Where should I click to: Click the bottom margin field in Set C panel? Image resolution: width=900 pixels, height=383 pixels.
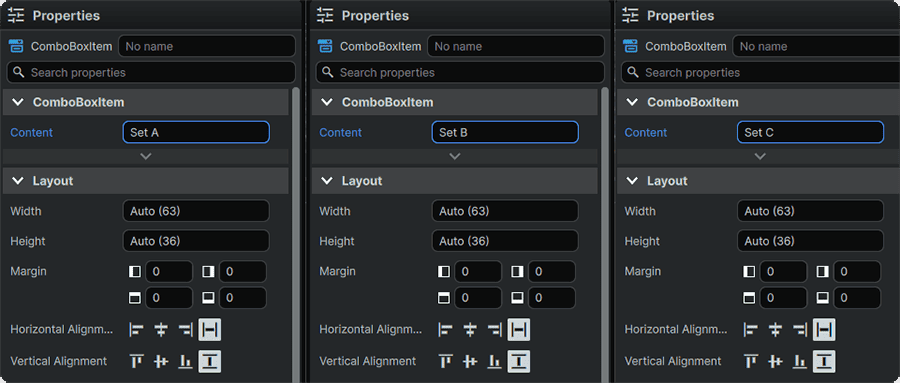pyautogui.click(x=856, y=297)
